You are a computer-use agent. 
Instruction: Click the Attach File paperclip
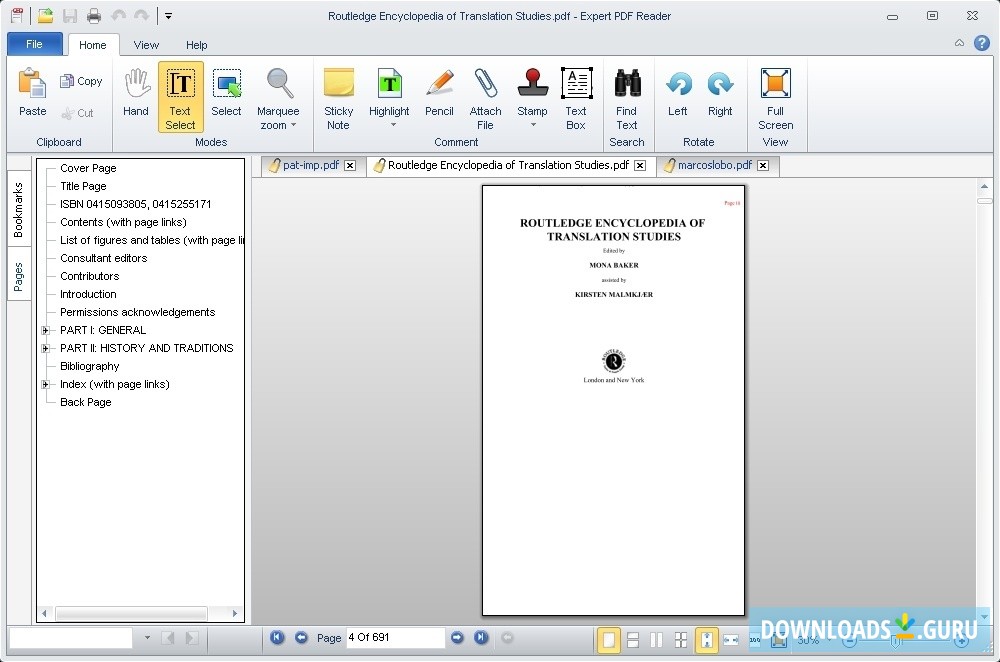(x=485, y=97)
